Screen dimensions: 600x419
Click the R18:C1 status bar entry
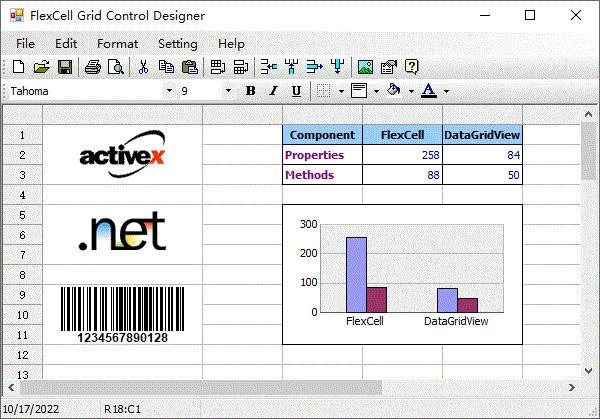[x=122, y=409]
